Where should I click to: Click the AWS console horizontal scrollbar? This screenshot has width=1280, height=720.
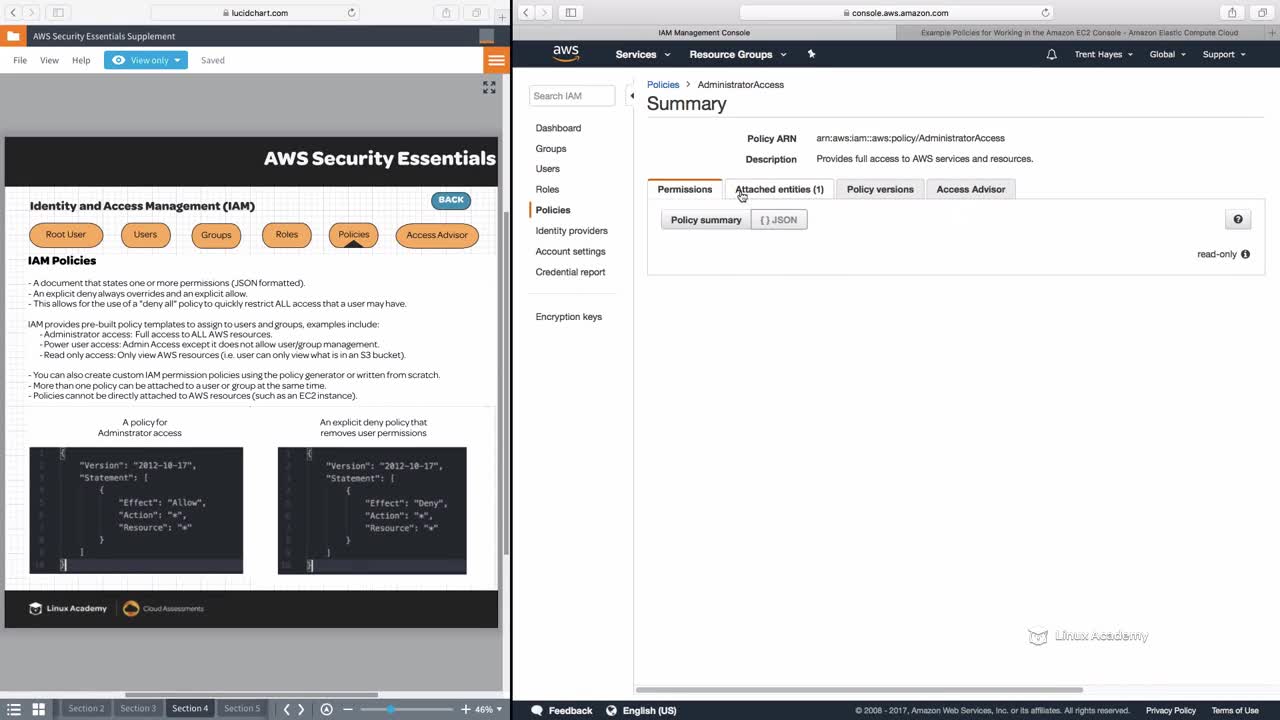(x=859, y=690)
